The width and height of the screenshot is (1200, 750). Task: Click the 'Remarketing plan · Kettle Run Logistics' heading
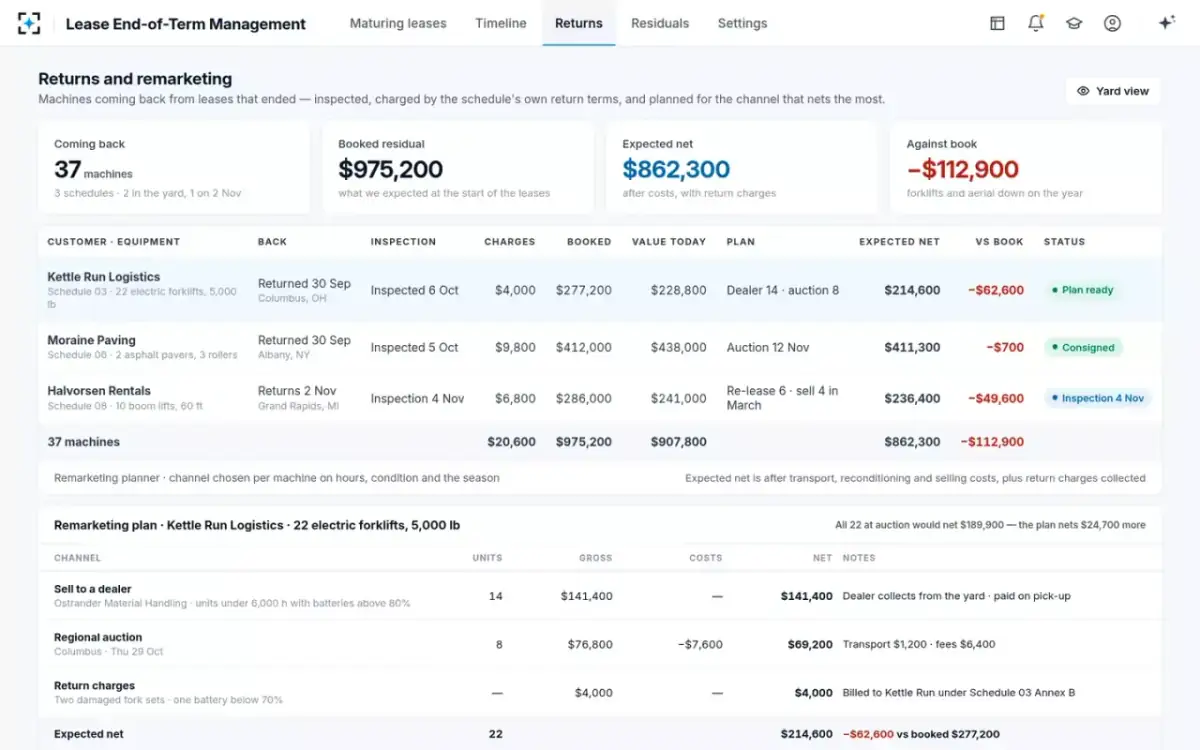pos(257,525)
